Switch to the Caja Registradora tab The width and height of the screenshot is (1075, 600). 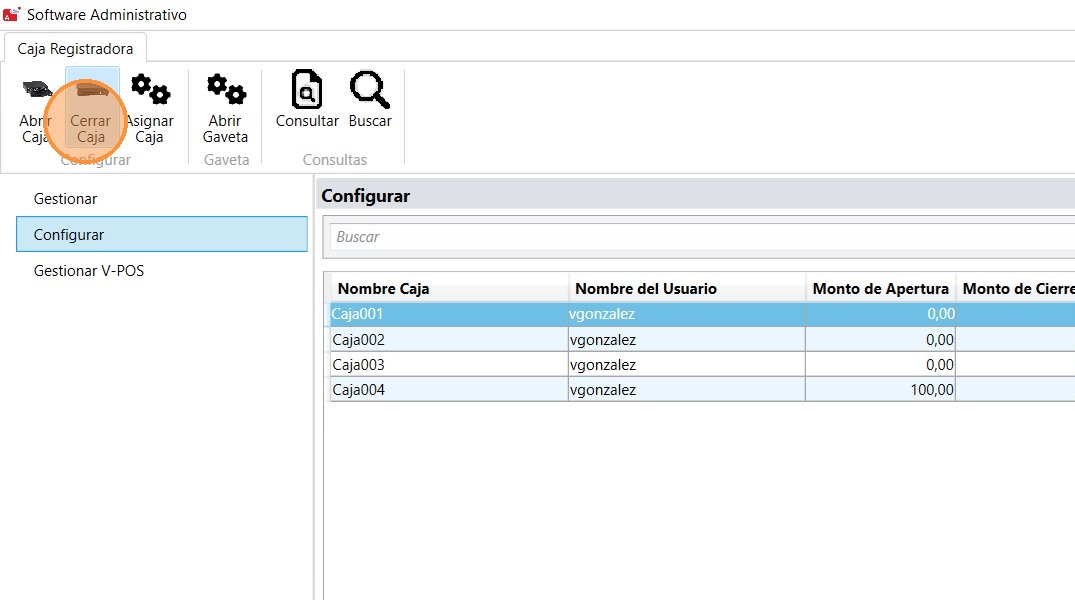[75, 49]
